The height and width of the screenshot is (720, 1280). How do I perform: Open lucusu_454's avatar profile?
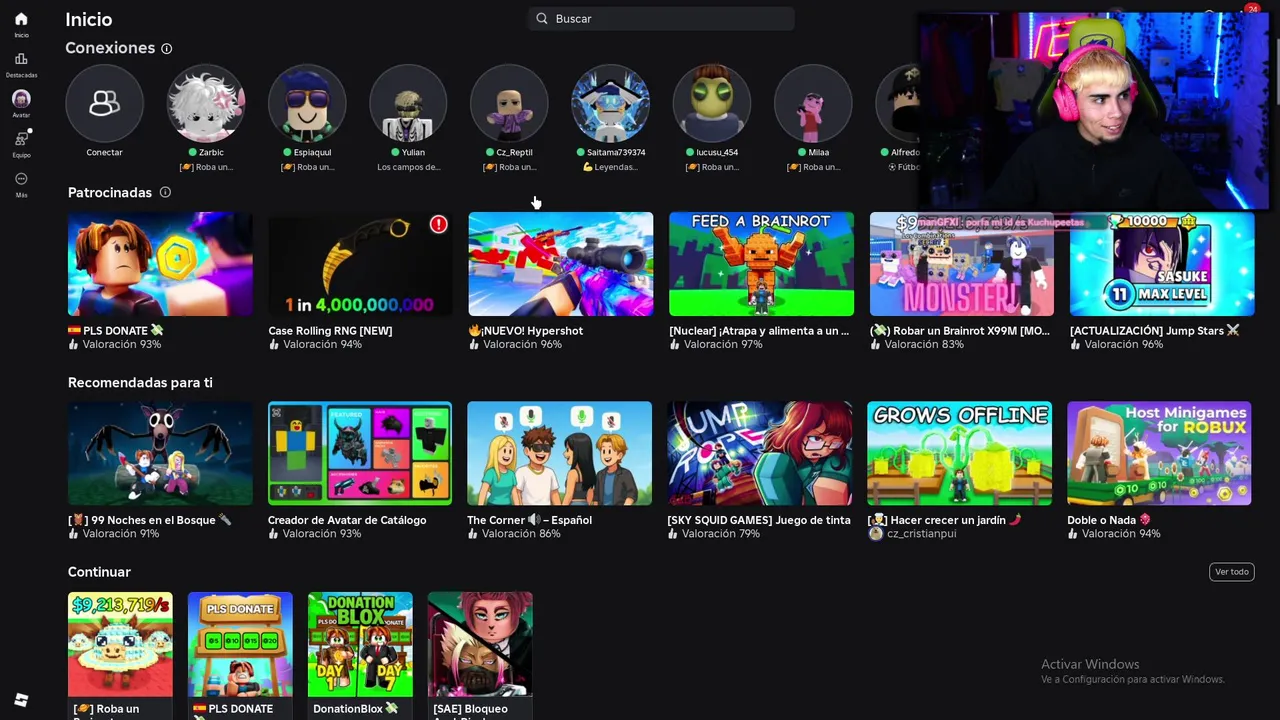712,103
